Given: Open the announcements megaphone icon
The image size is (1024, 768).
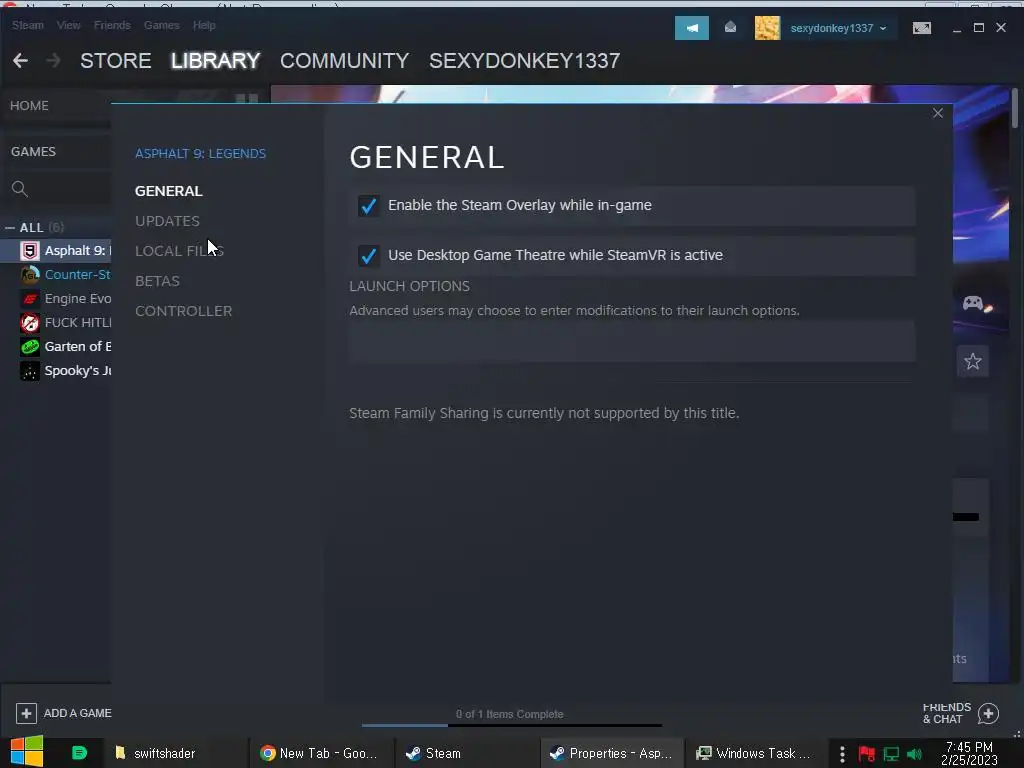Looking at the screenshot, I should click(692, 28).
